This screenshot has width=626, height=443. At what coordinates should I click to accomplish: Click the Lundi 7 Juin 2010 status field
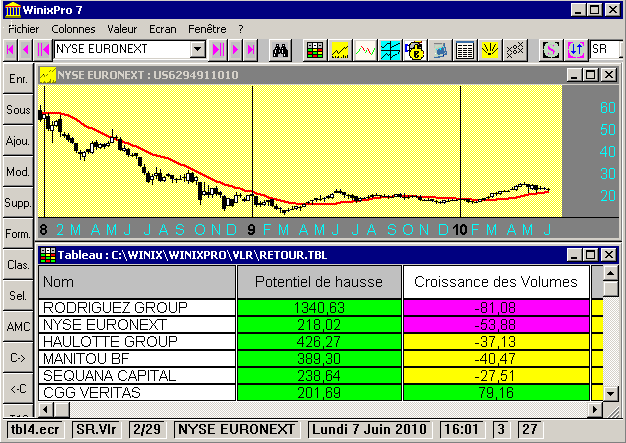[x=369, y=429]
